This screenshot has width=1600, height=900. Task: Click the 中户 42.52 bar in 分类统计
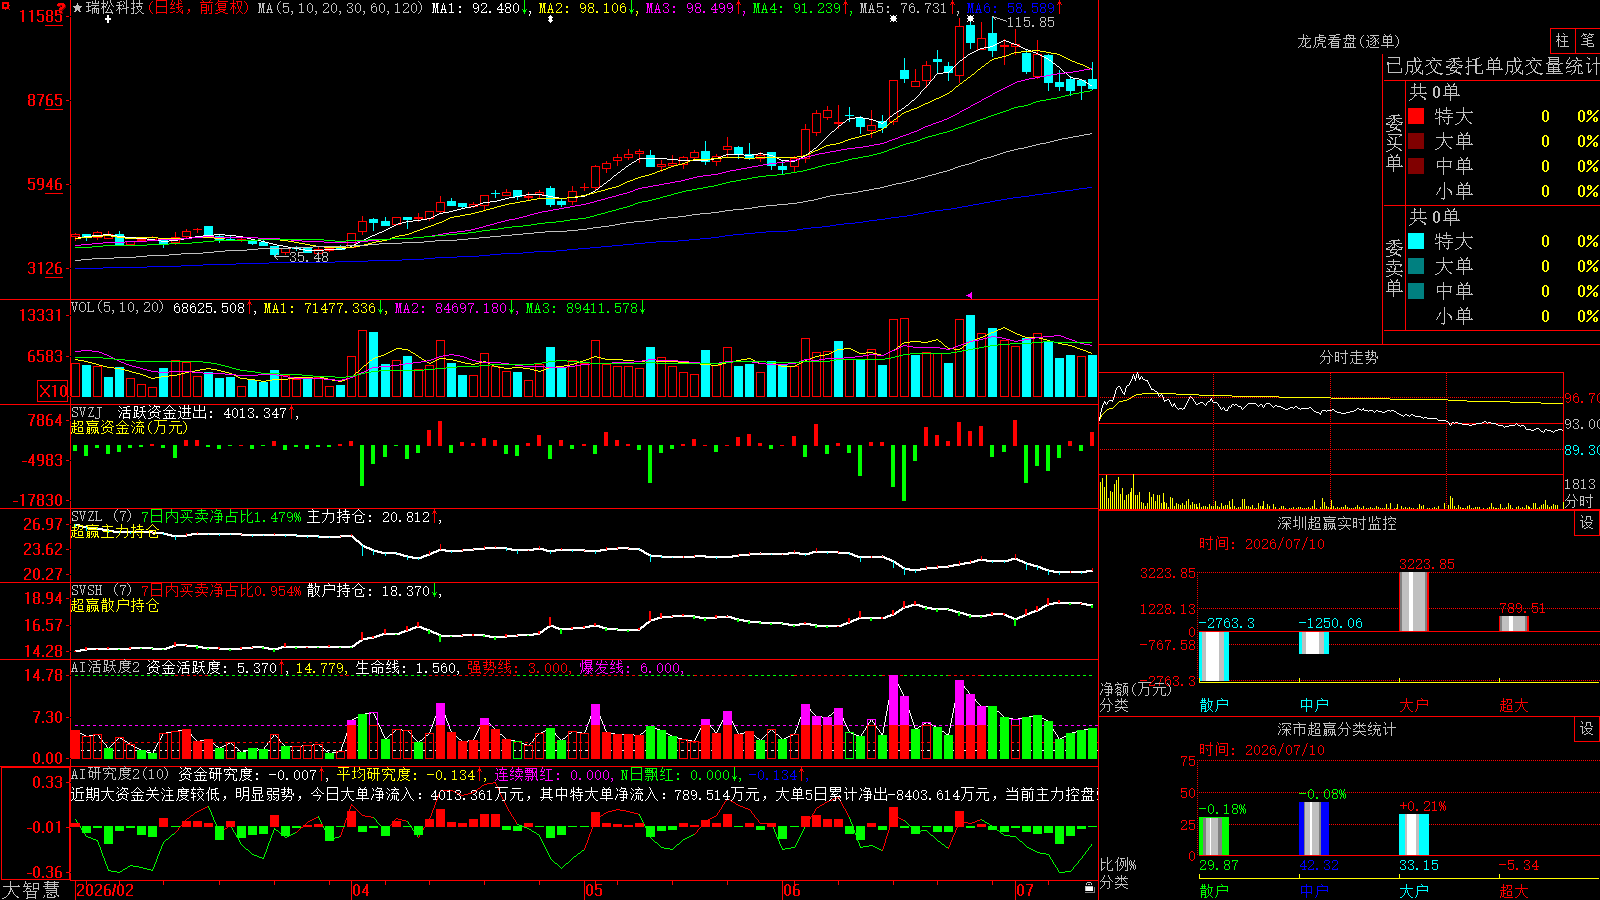[1313, 829]
